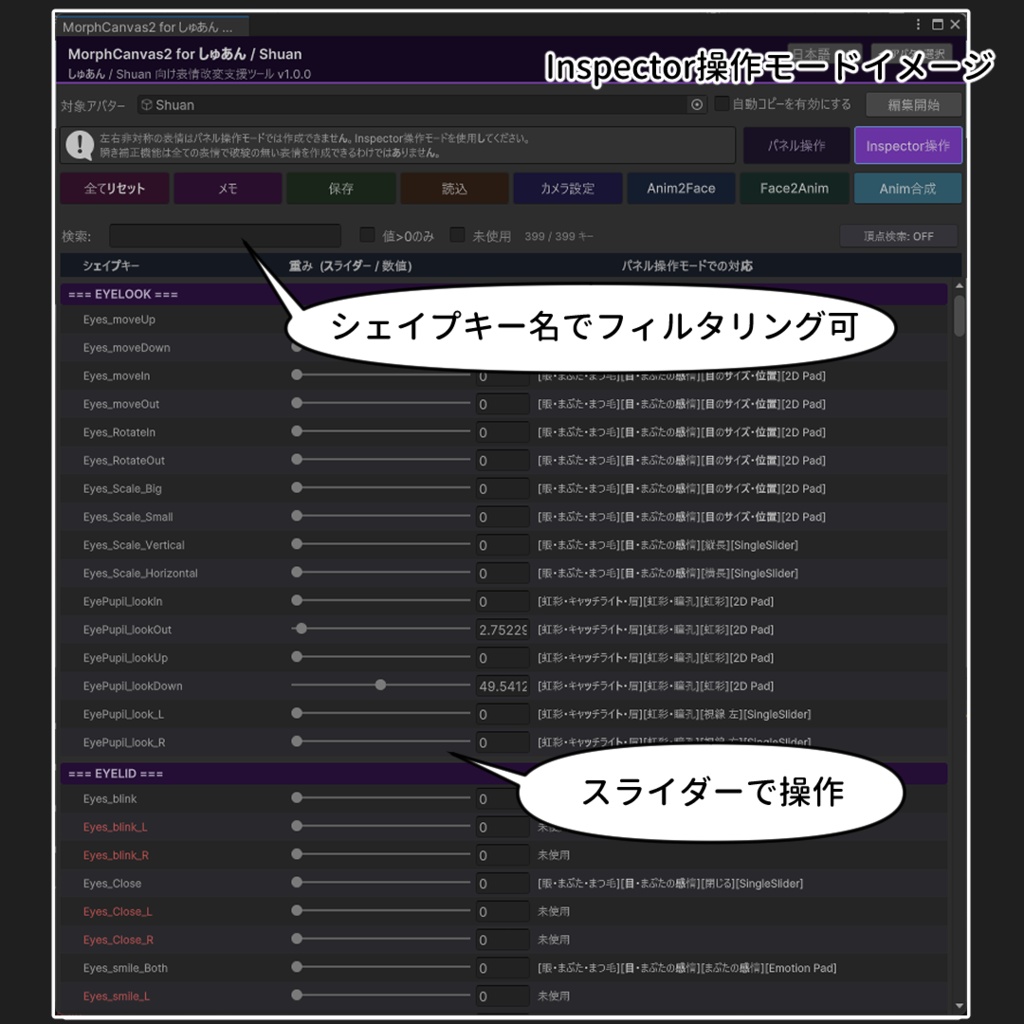Click the Shuan avatar object field
Viewport: 1024px width, 1024px height.
(x=422, y=104)
